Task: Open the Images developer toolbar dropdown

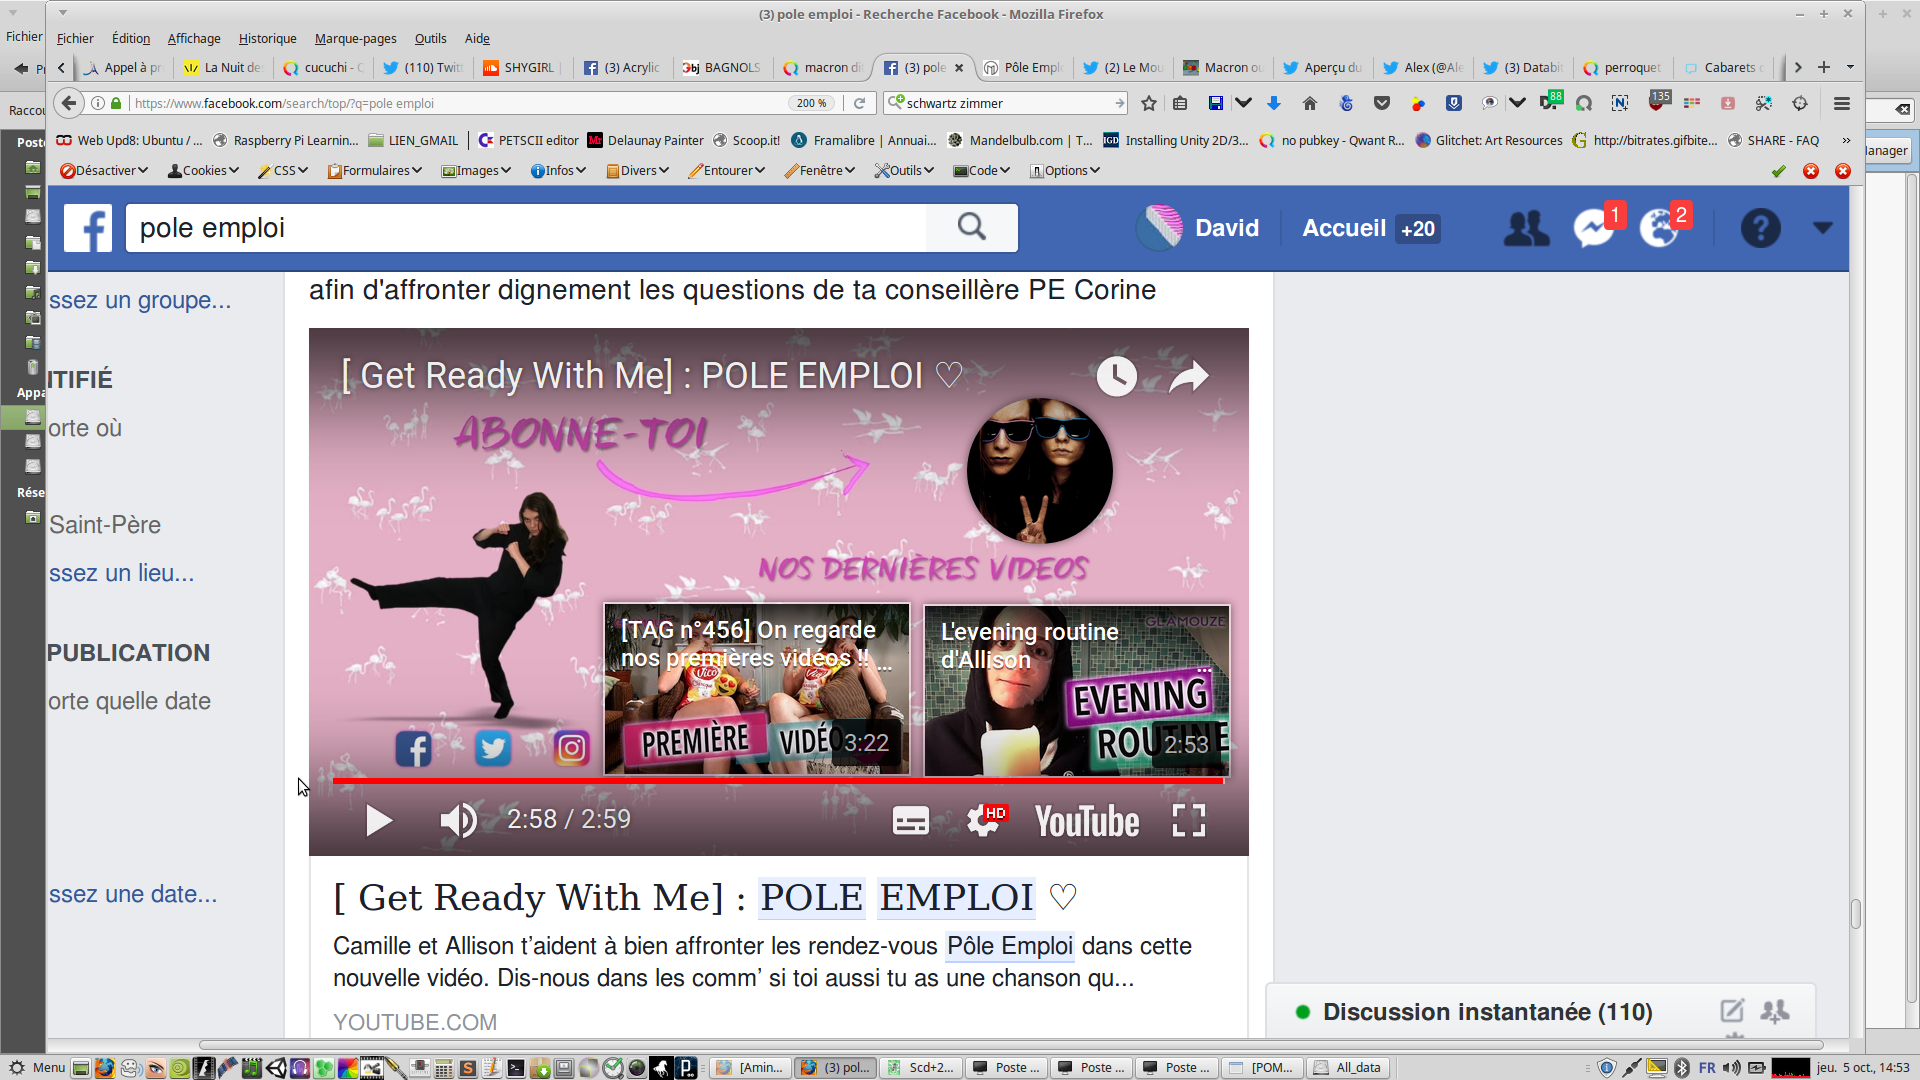Action: (x=476, y=171)
